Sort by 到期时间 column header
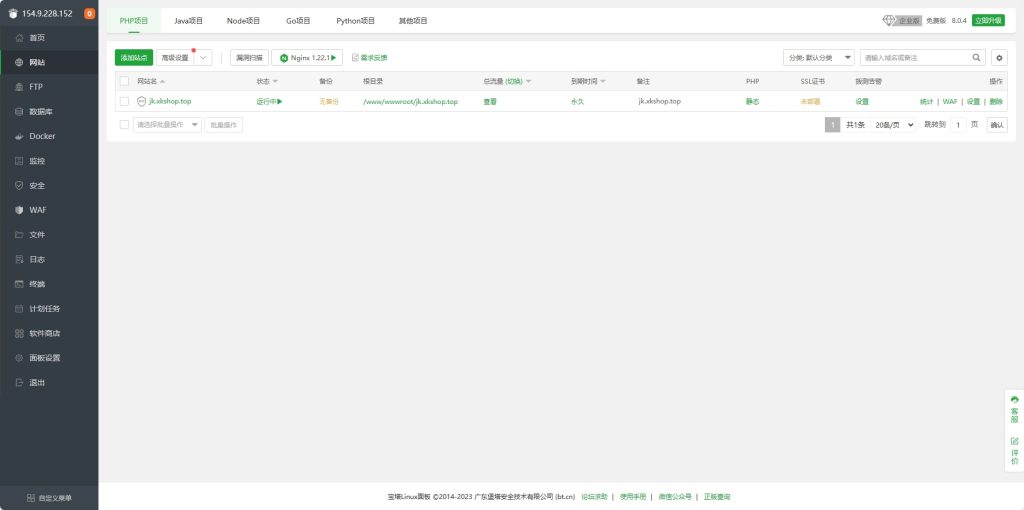This screenshot has height=510, width=1024. (x=588, y=81)
